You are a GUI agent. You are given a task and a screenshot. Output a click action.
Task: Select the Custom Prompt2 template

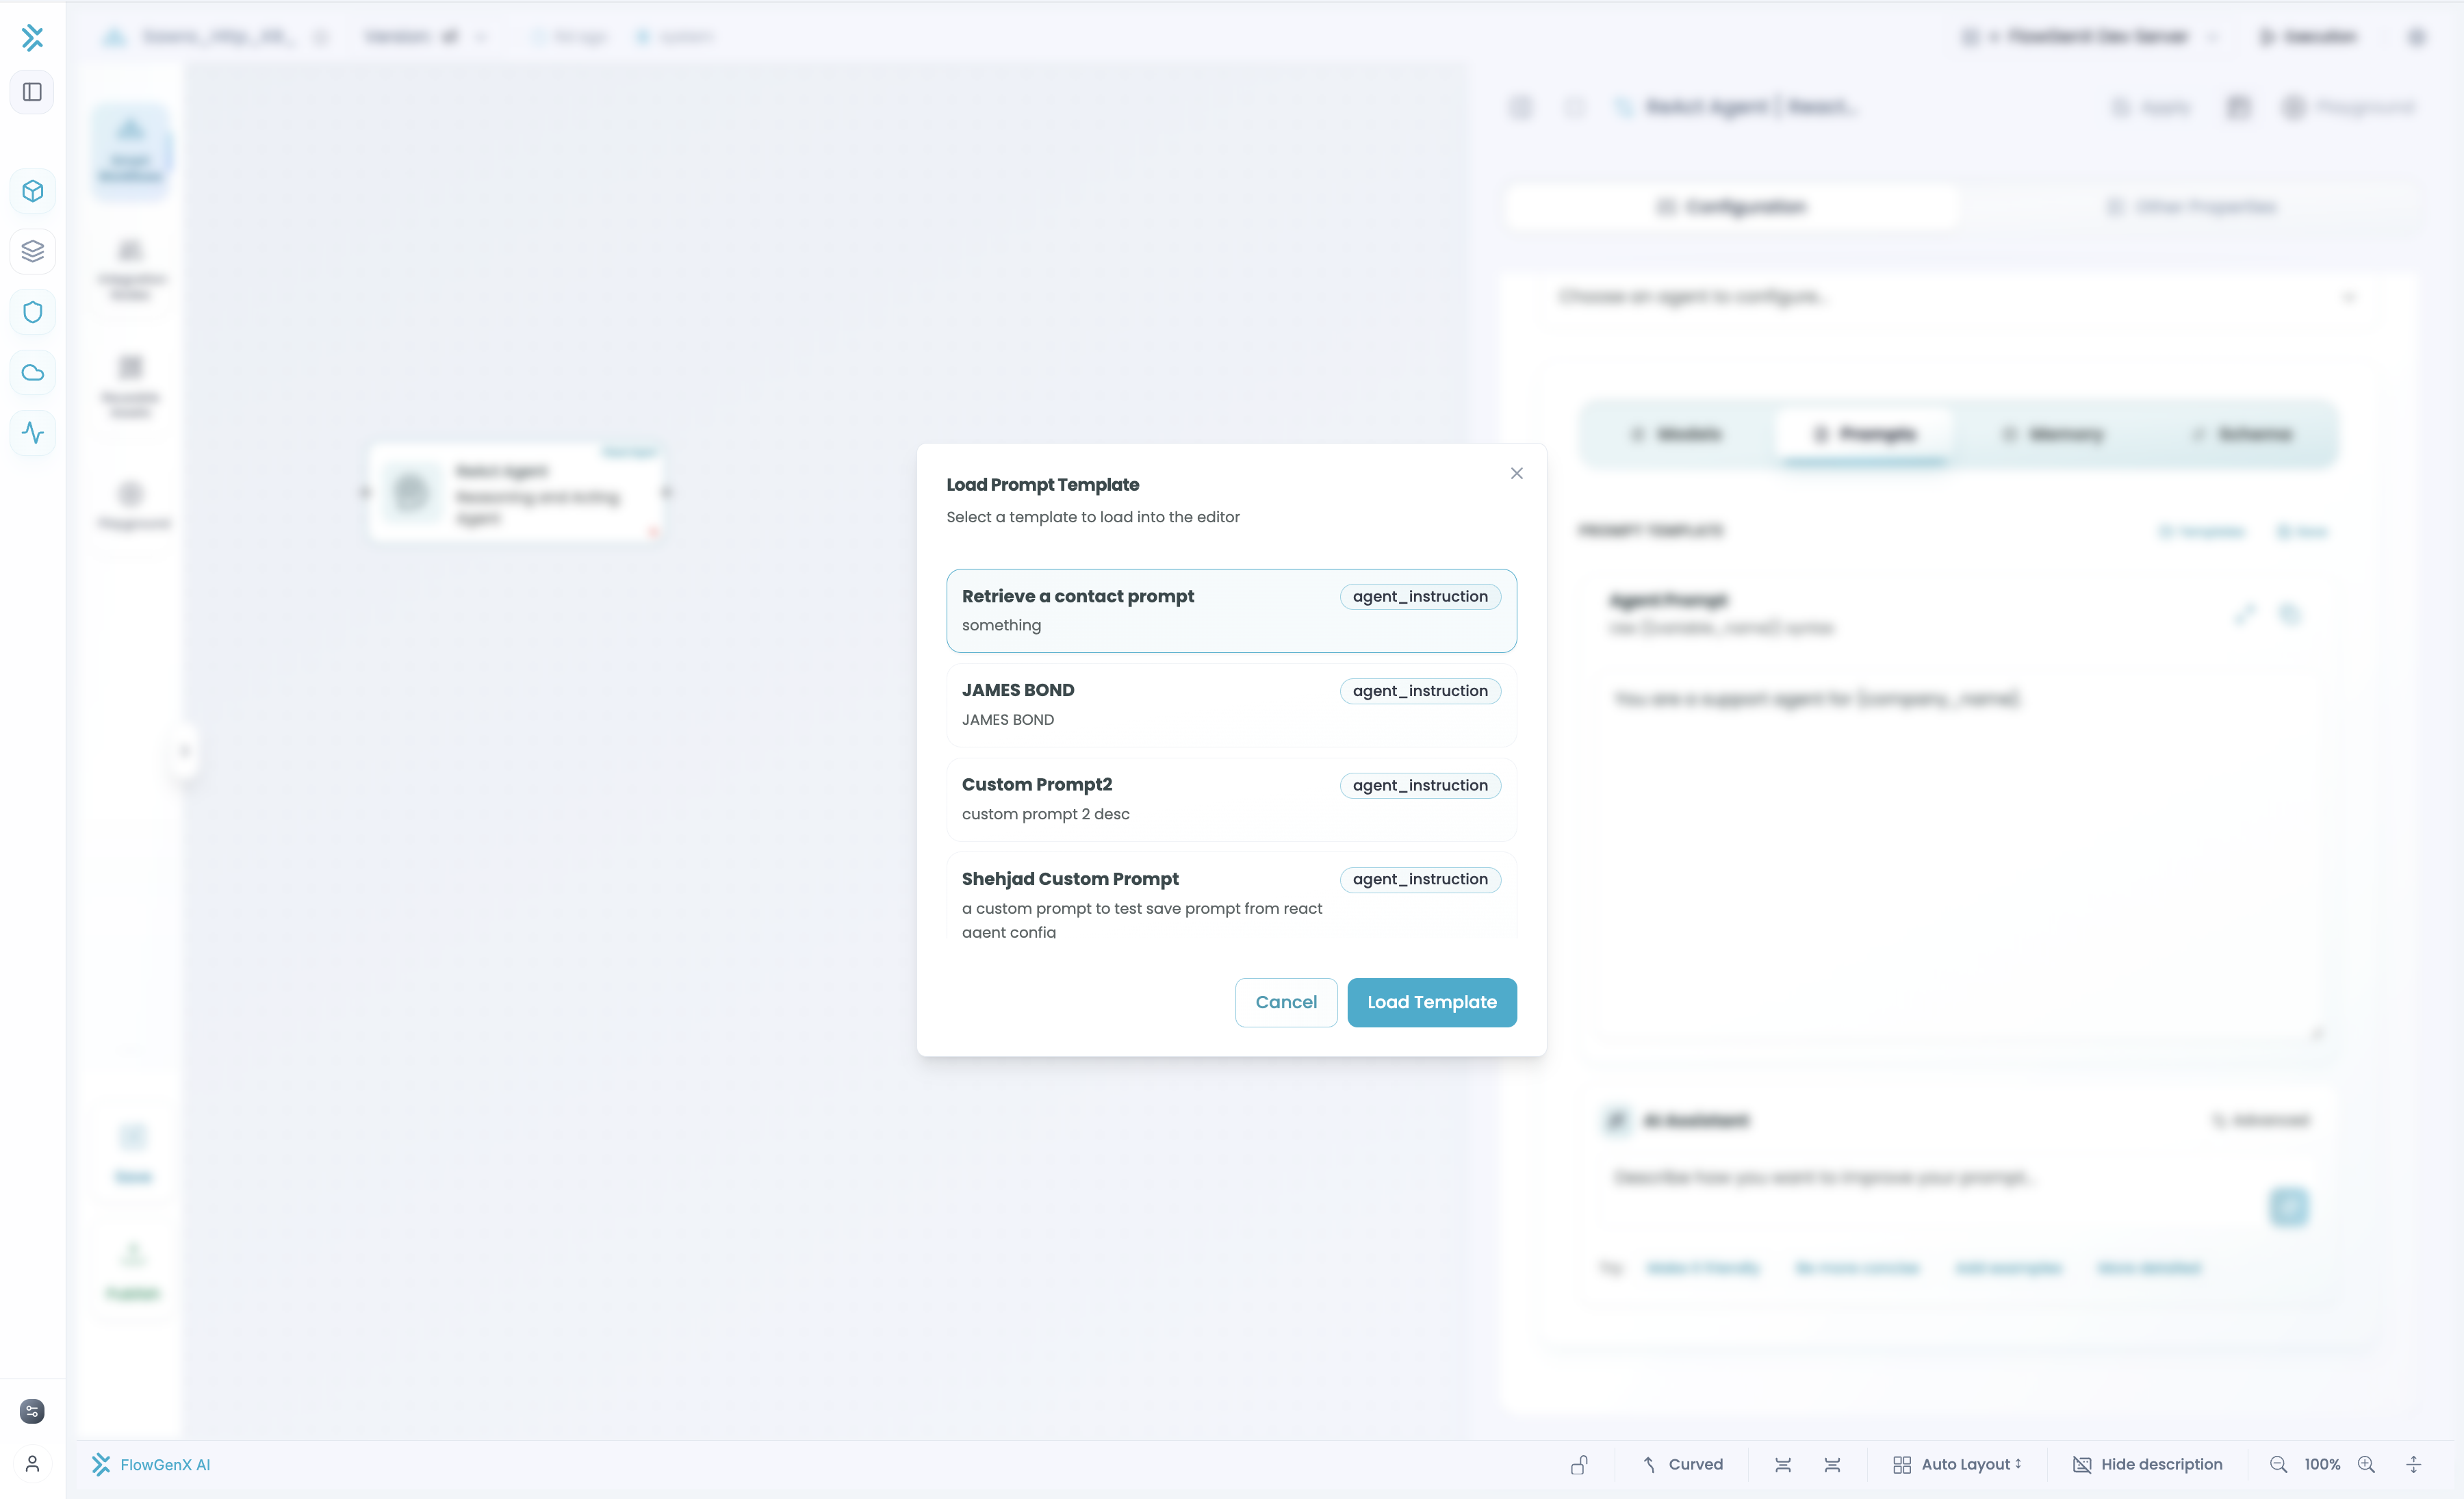point(1231,799)
